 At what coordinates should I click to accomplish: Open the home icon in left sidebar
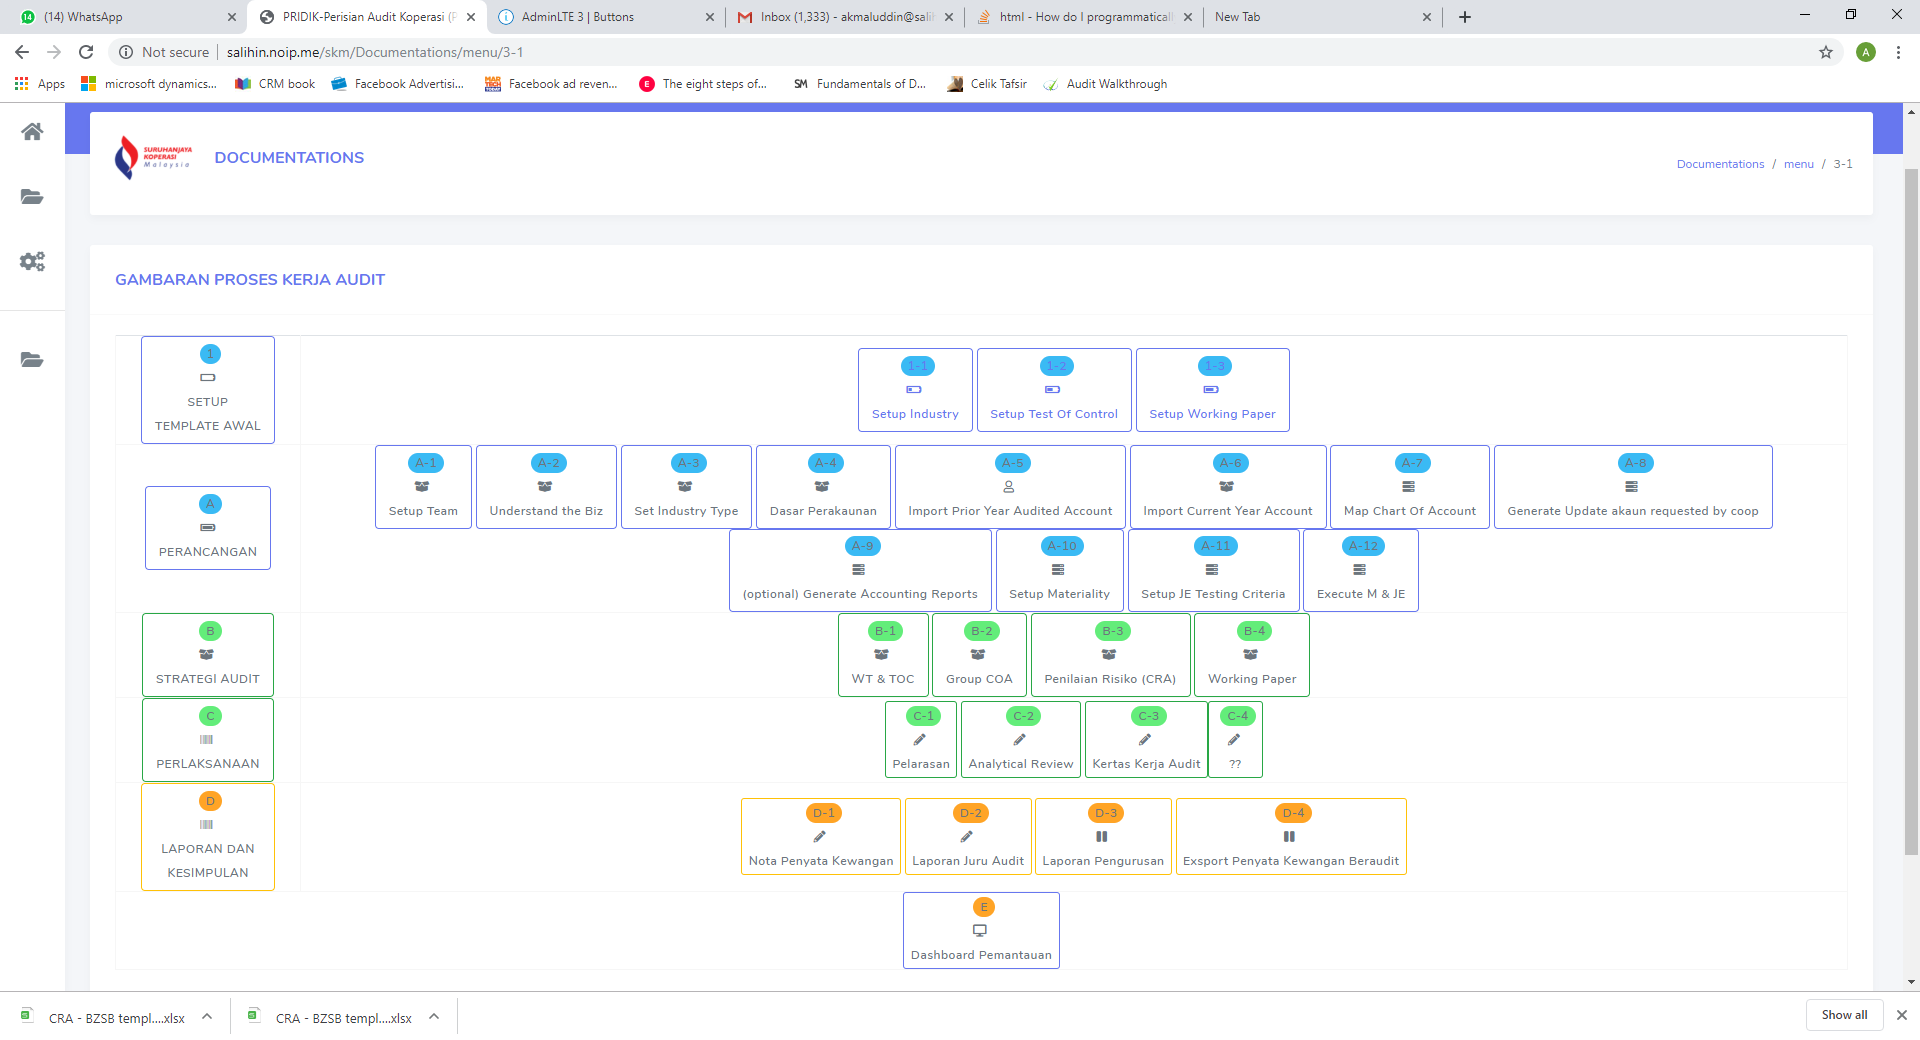pos(32,132)
